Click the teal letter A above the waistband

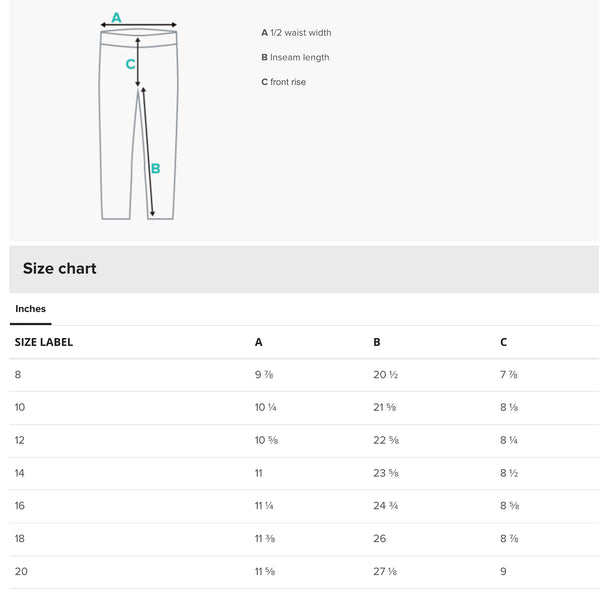click(x=116, y=17)
